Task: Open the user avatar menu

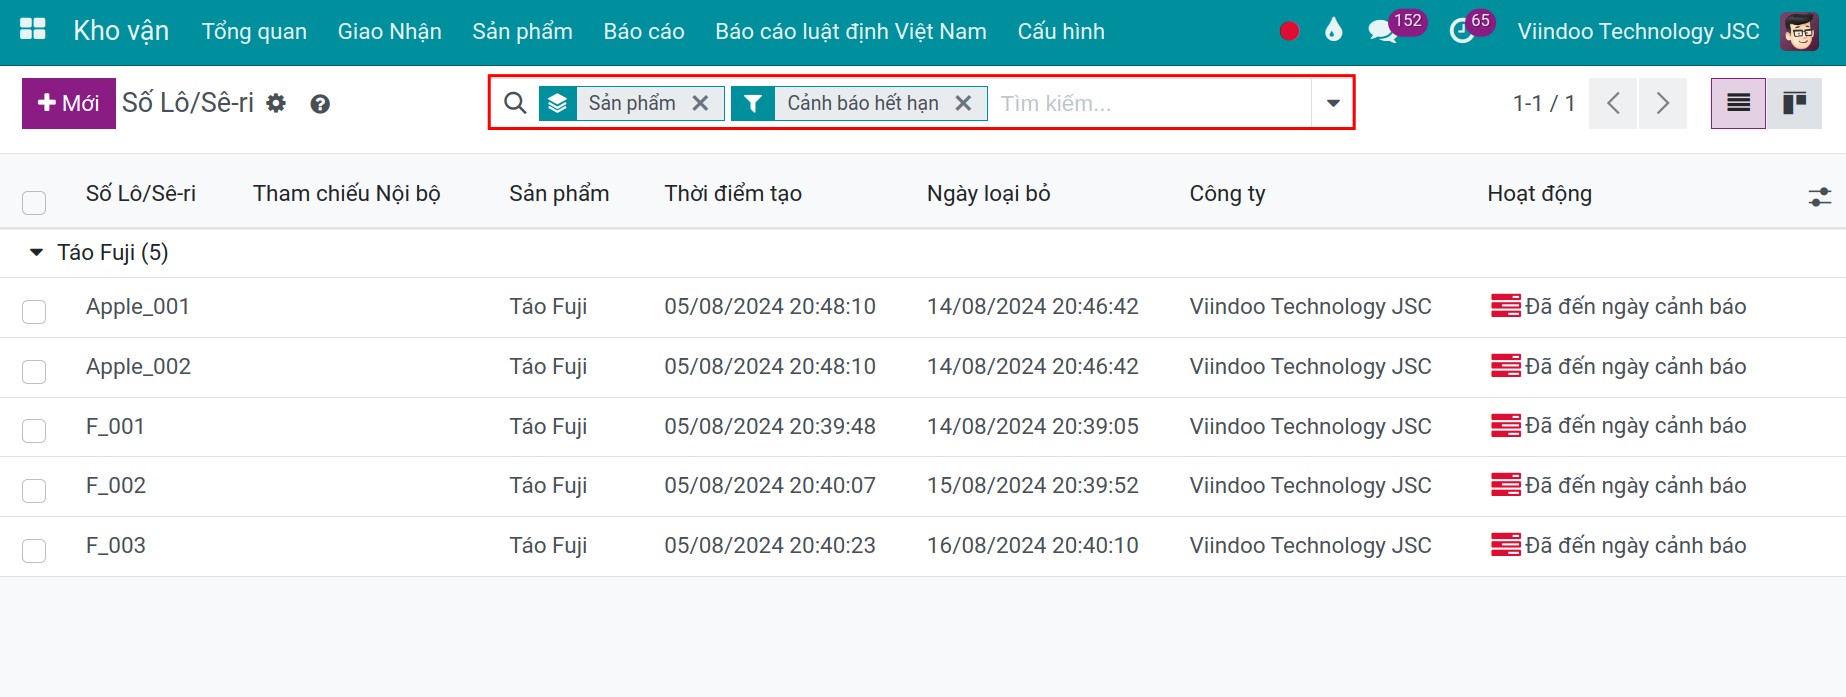Action: click(x=1799, y=31)
